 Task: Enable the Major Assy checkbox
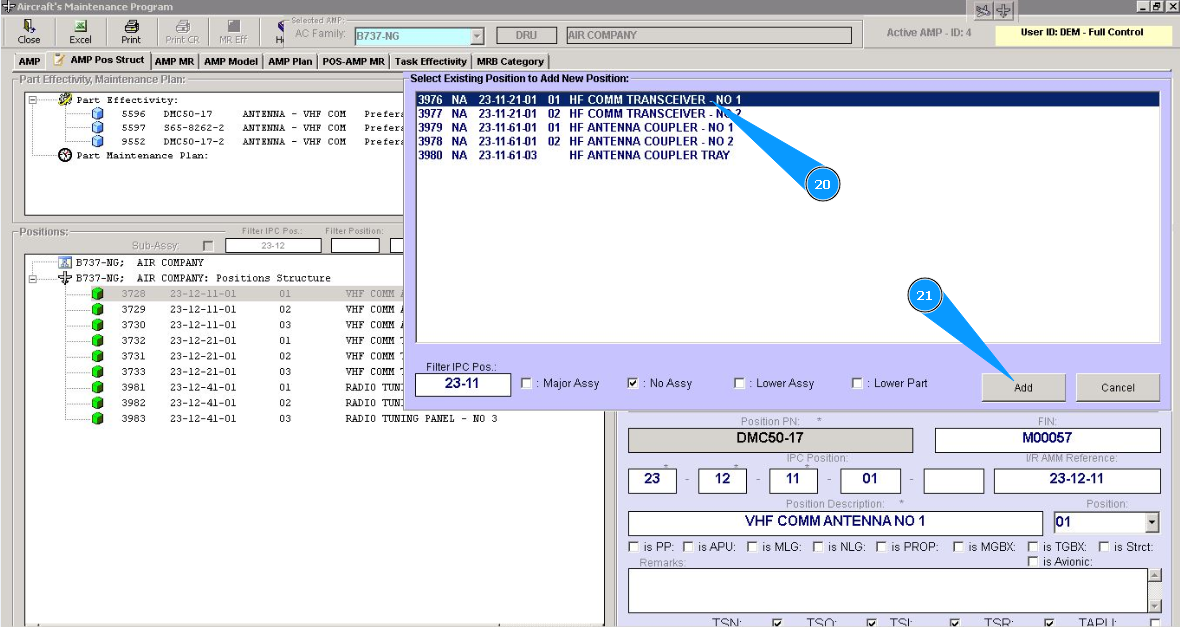[x=526, y=383]
